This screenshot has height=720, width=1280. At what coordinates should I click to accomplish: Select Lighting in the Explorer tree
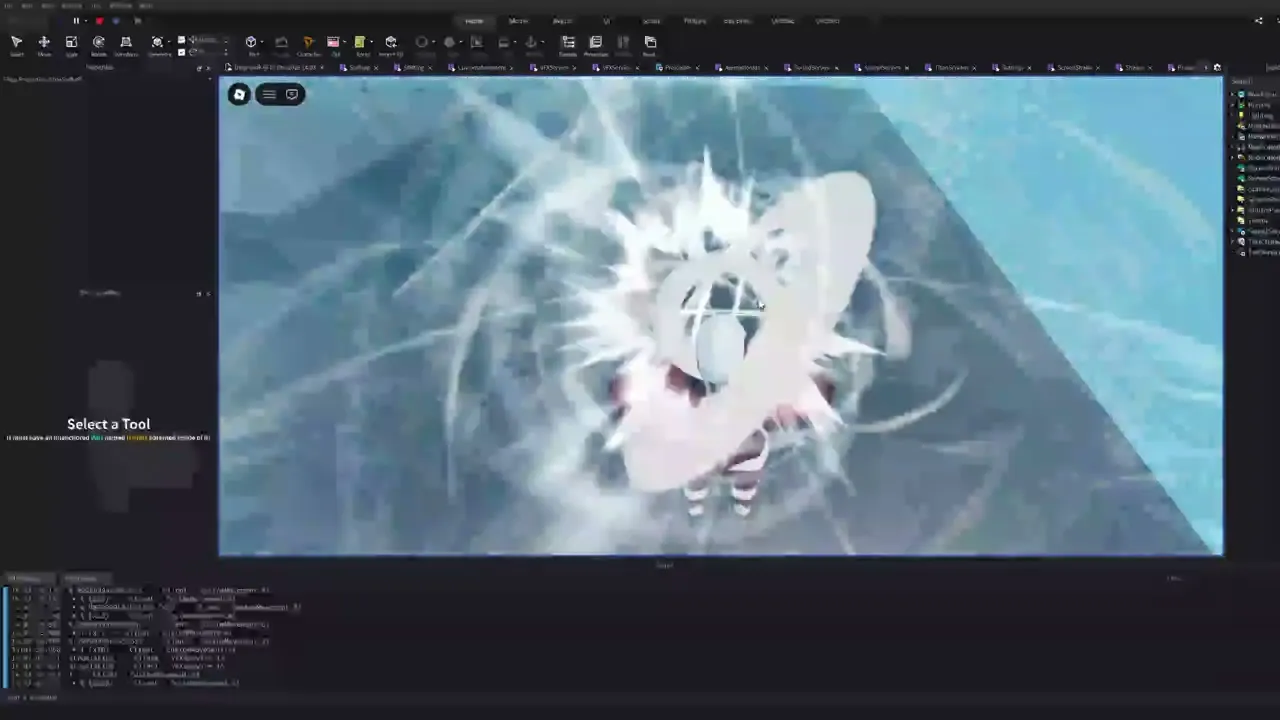click(x=1262, y=116)
